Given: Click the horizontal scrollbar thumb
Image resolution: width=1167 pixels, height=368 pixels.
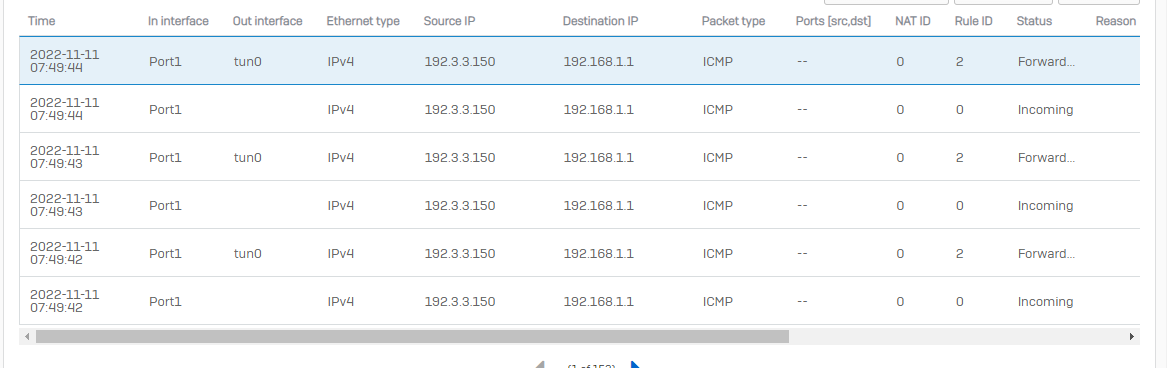Looking at the screenshot, I should 412,337.
